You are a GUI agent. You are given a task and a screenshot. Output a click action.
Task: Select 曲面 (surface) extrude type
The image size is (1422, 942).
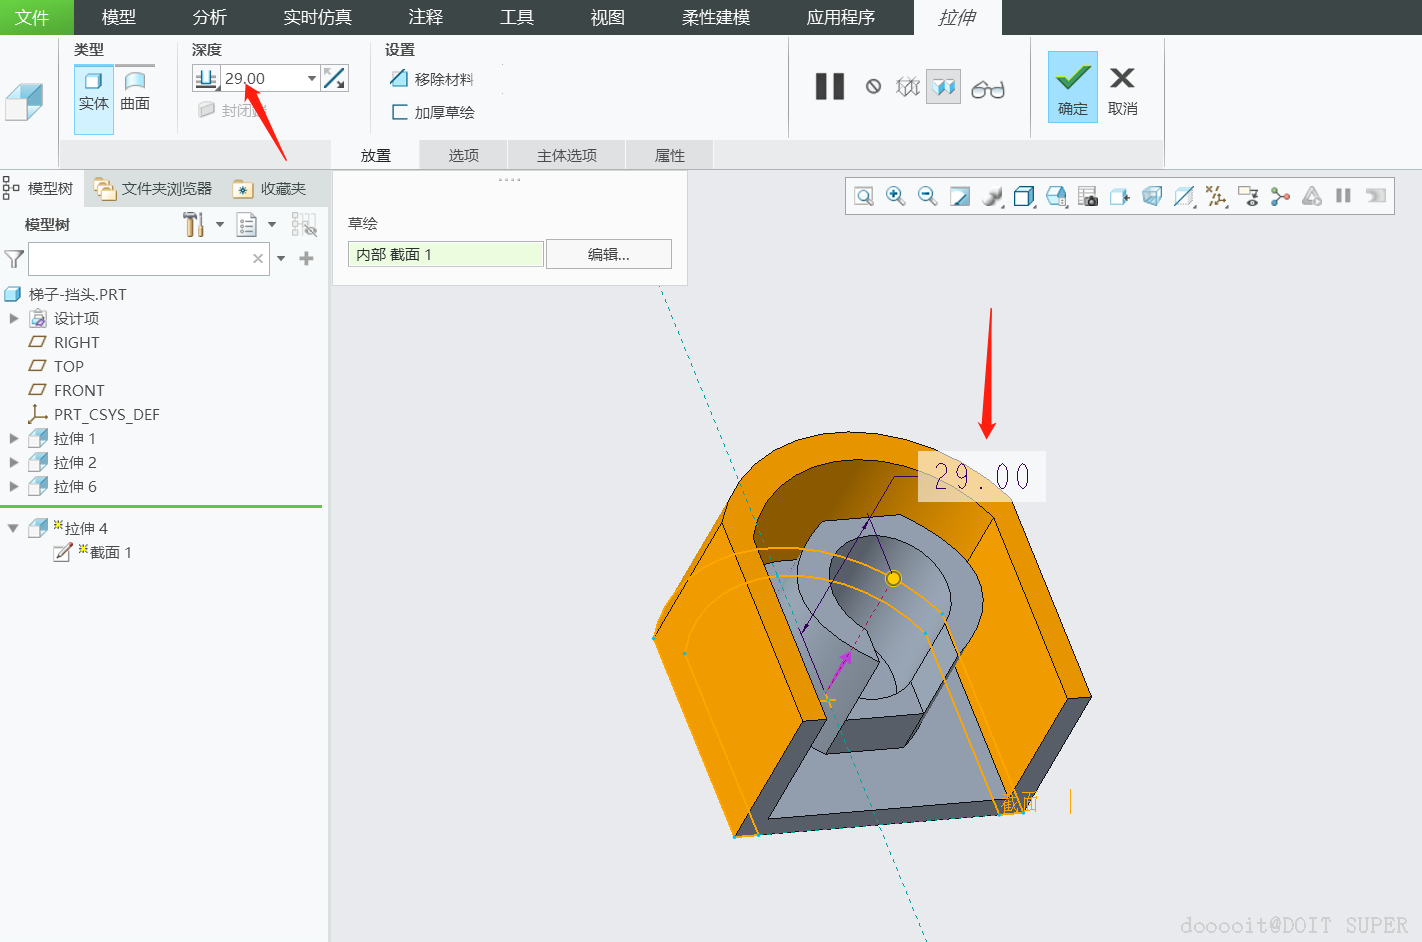(x=135, y=91)
